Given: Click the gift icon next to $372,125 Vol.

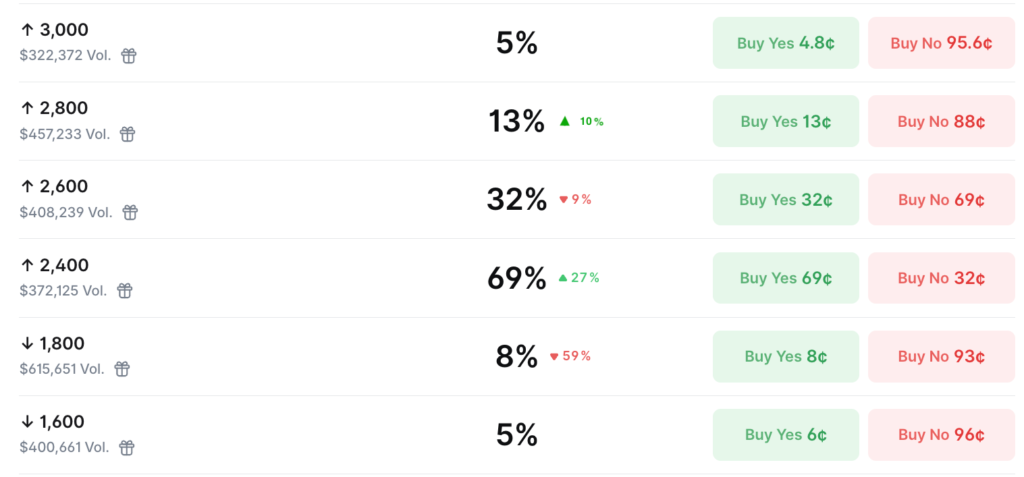Looking at the screenshot, I should 125,291.
